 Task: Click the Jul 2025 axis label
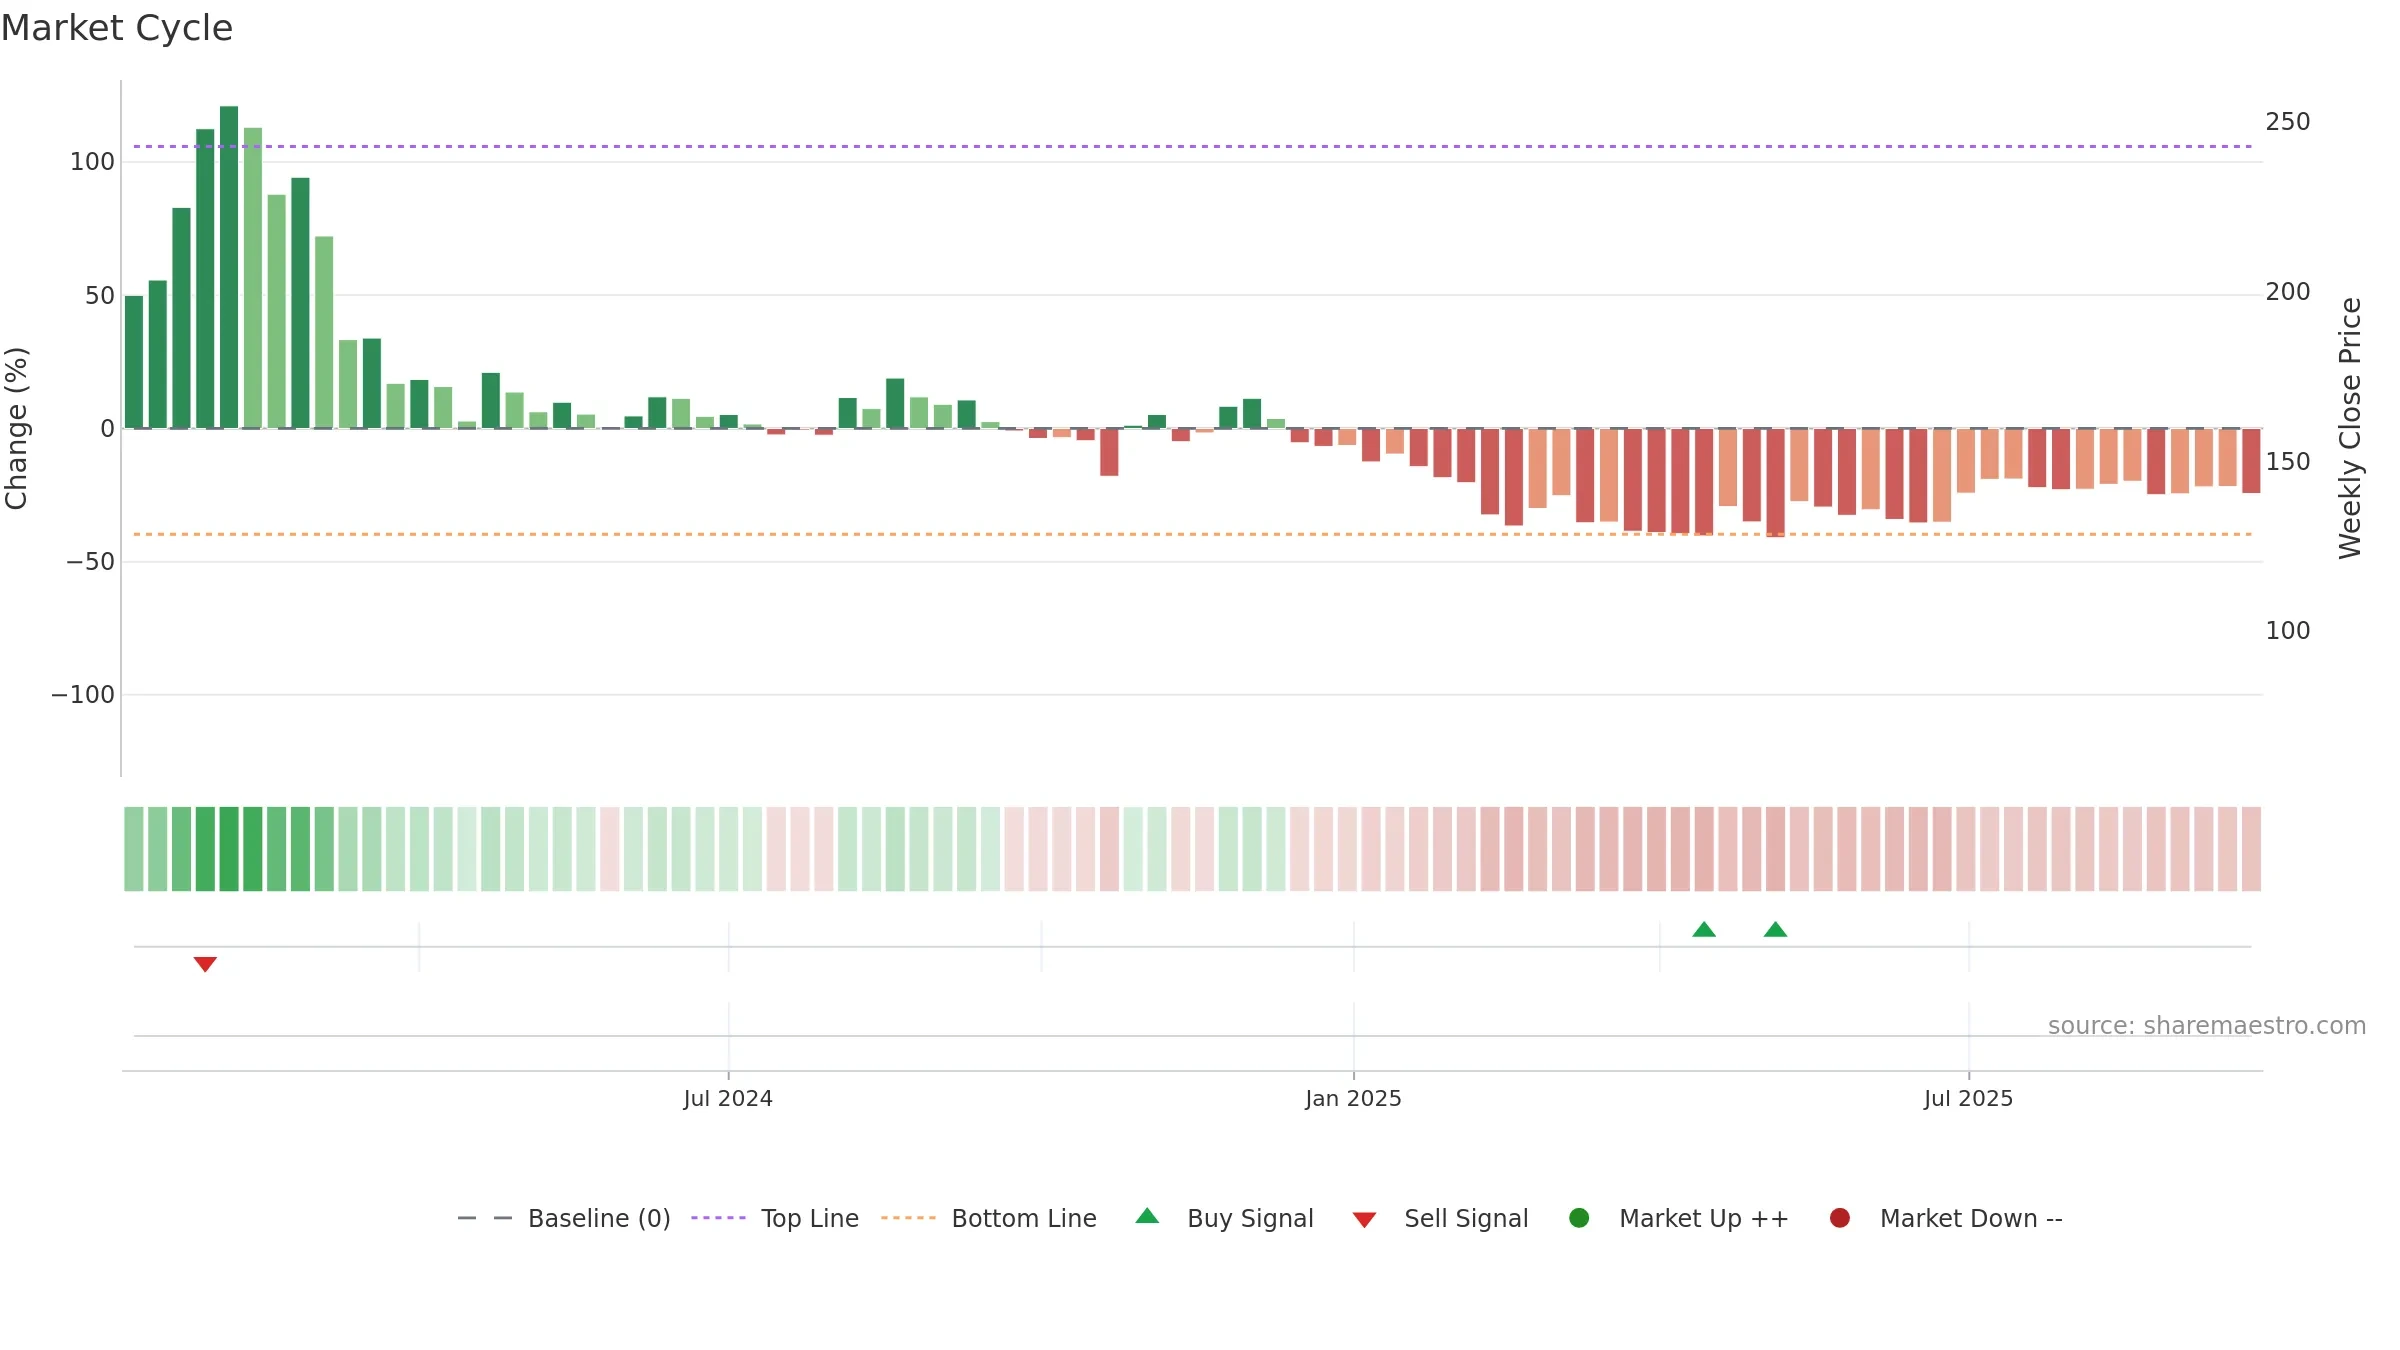click(x=1968, y=1098)
